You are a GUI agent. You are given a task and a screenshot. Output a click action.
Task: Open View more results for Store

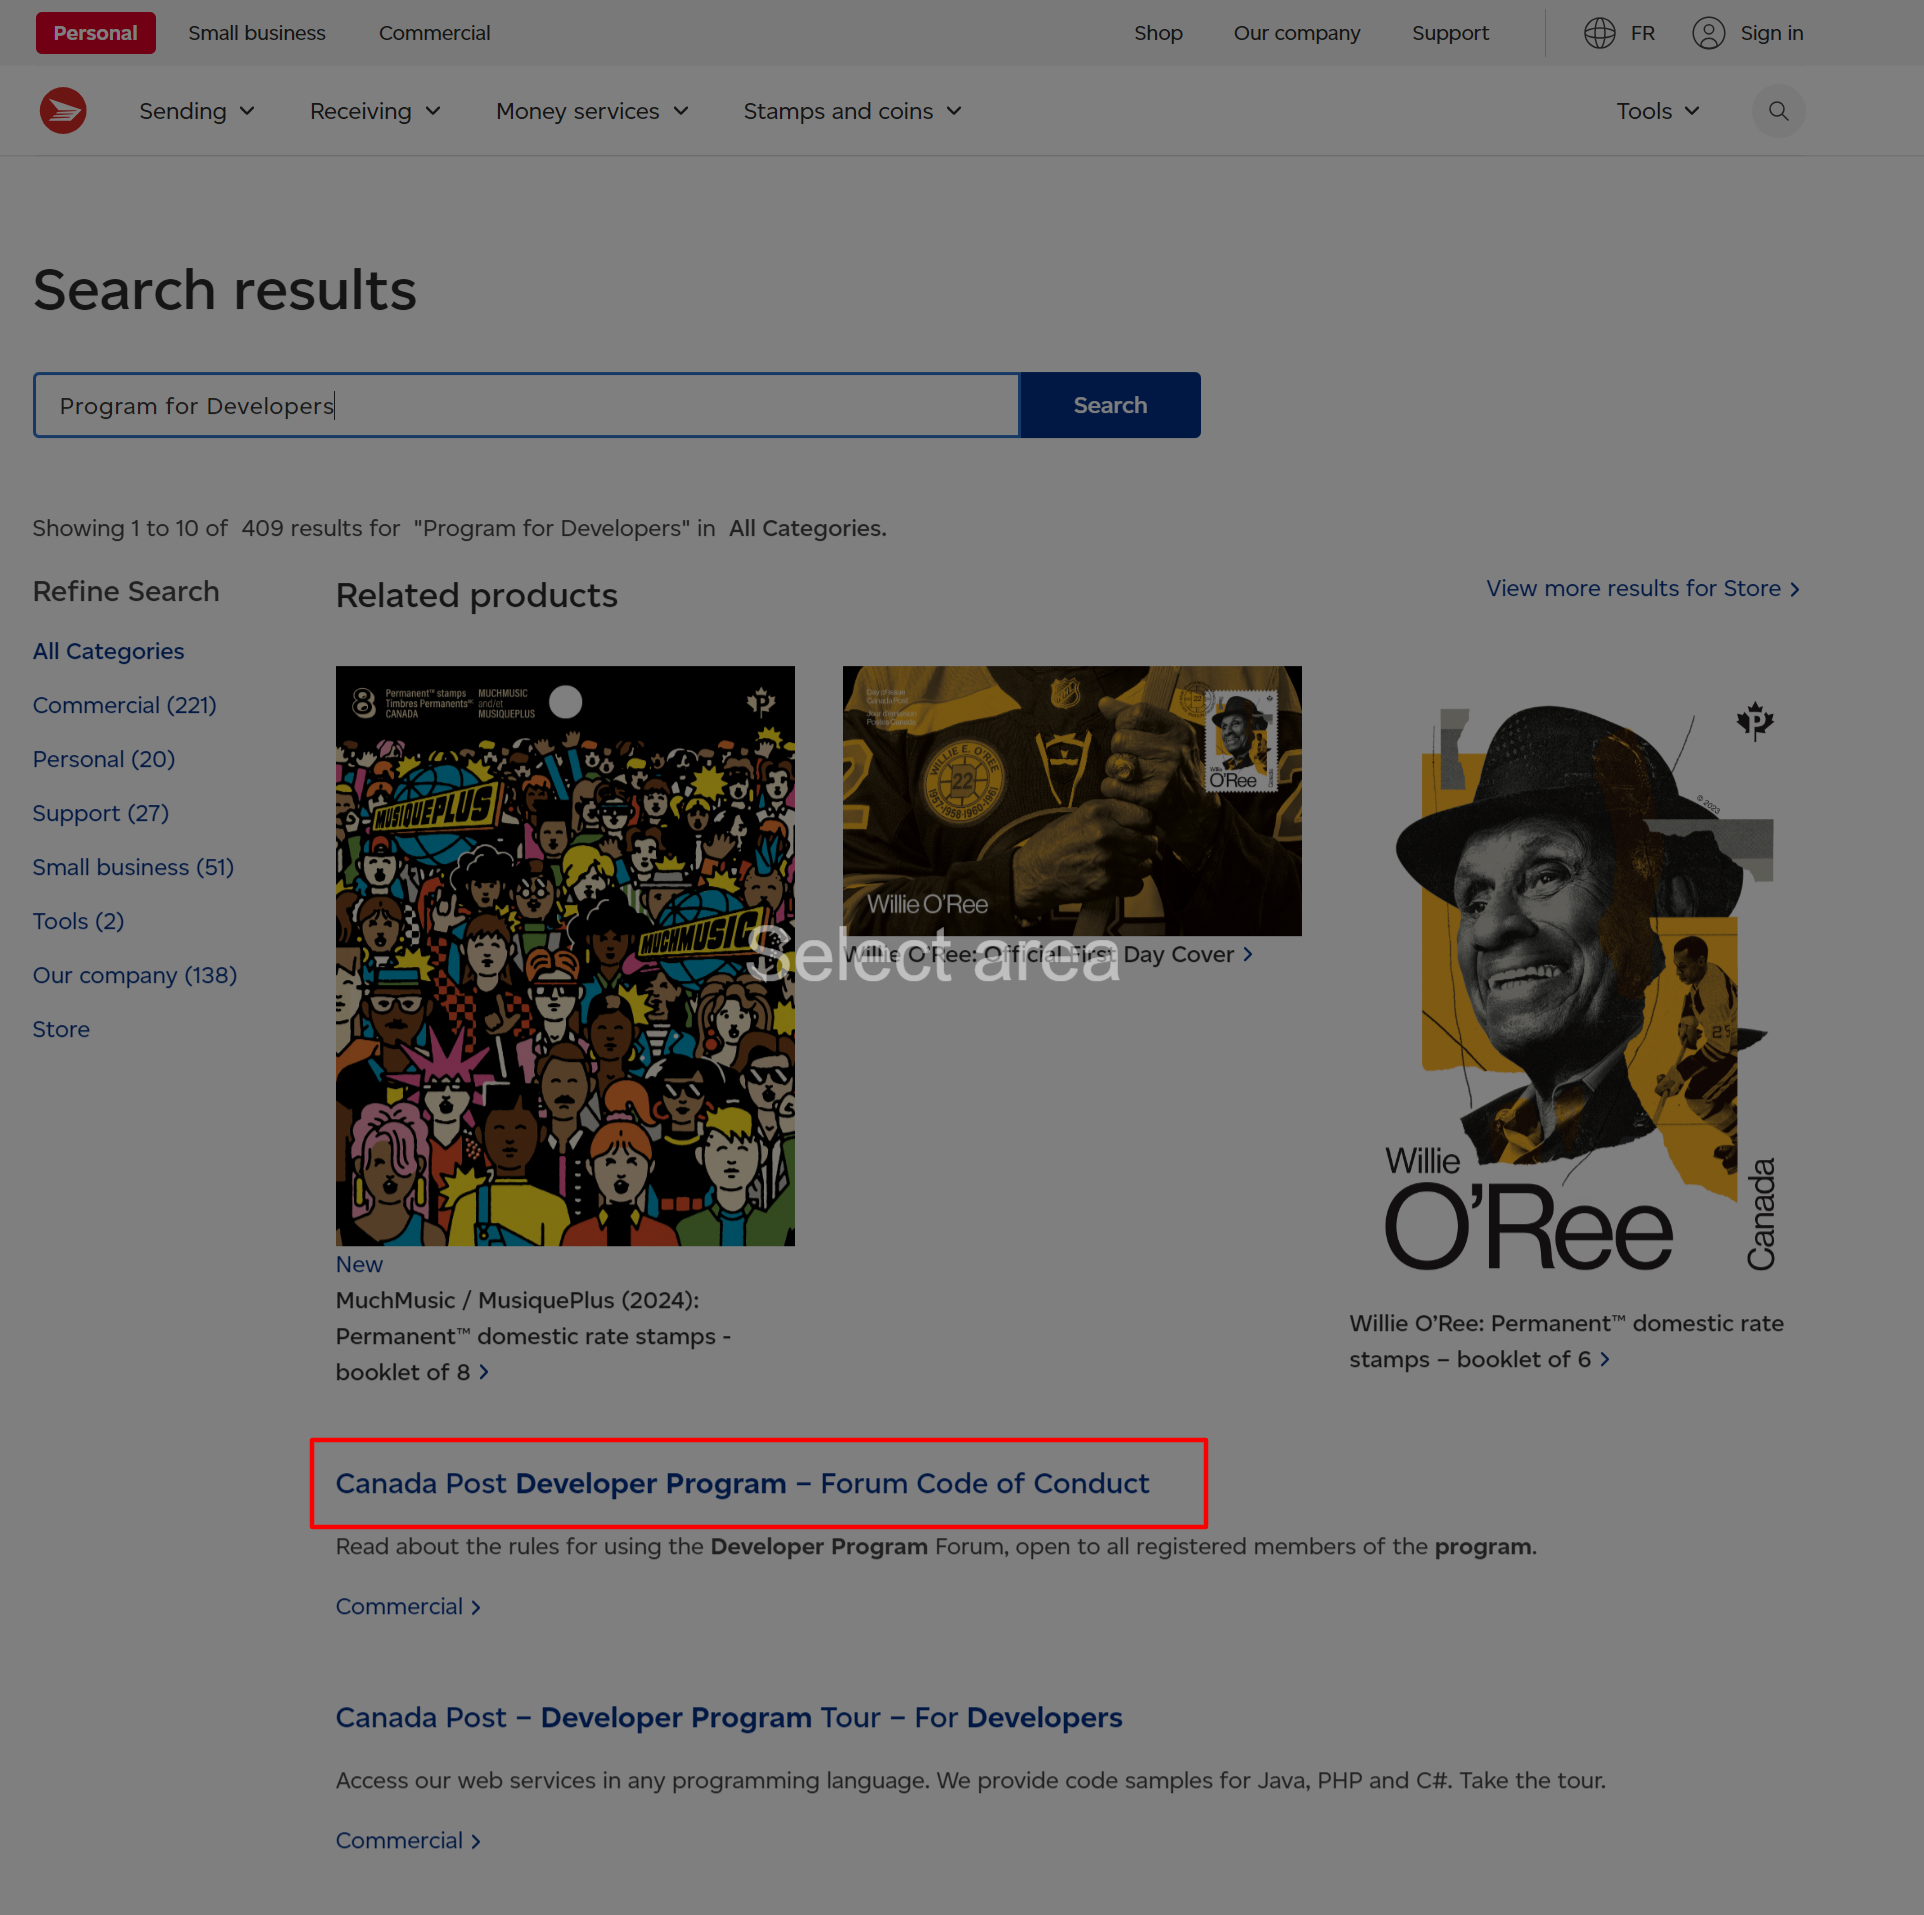(1643, 588)
